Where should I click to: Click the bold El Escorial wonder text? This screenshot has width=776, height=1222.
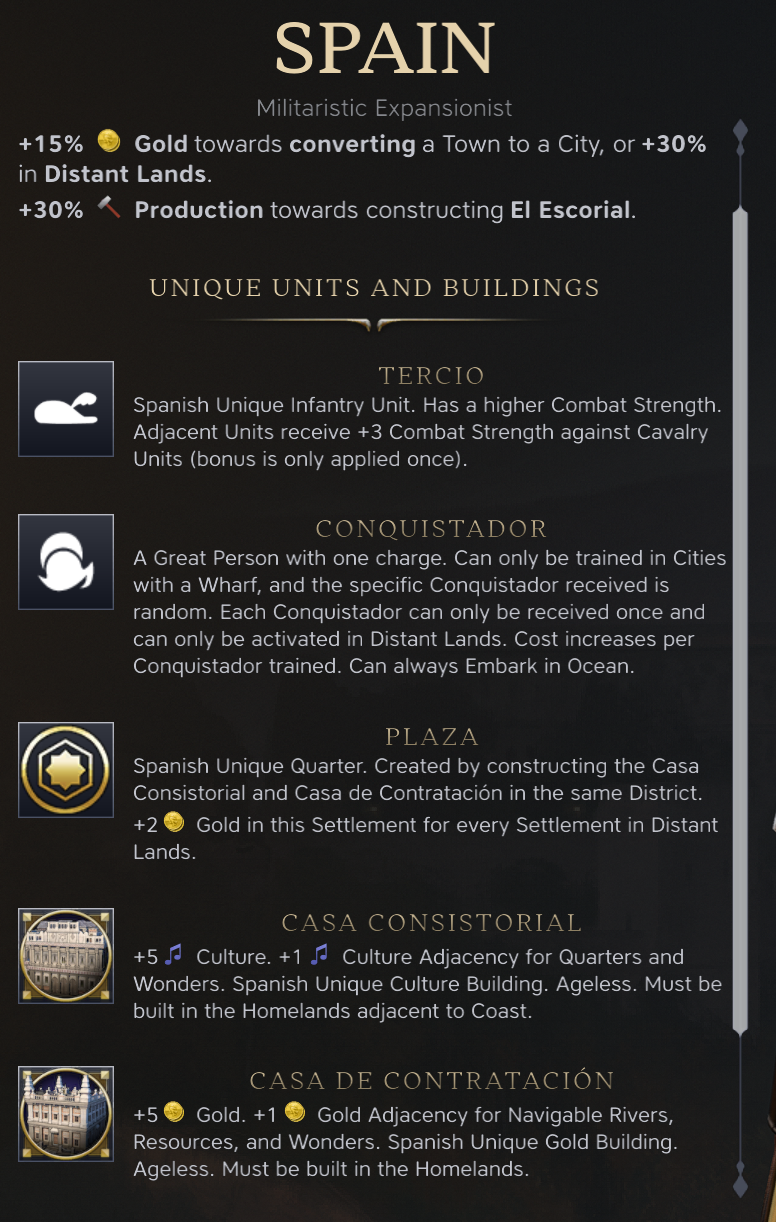click(570, 210)
